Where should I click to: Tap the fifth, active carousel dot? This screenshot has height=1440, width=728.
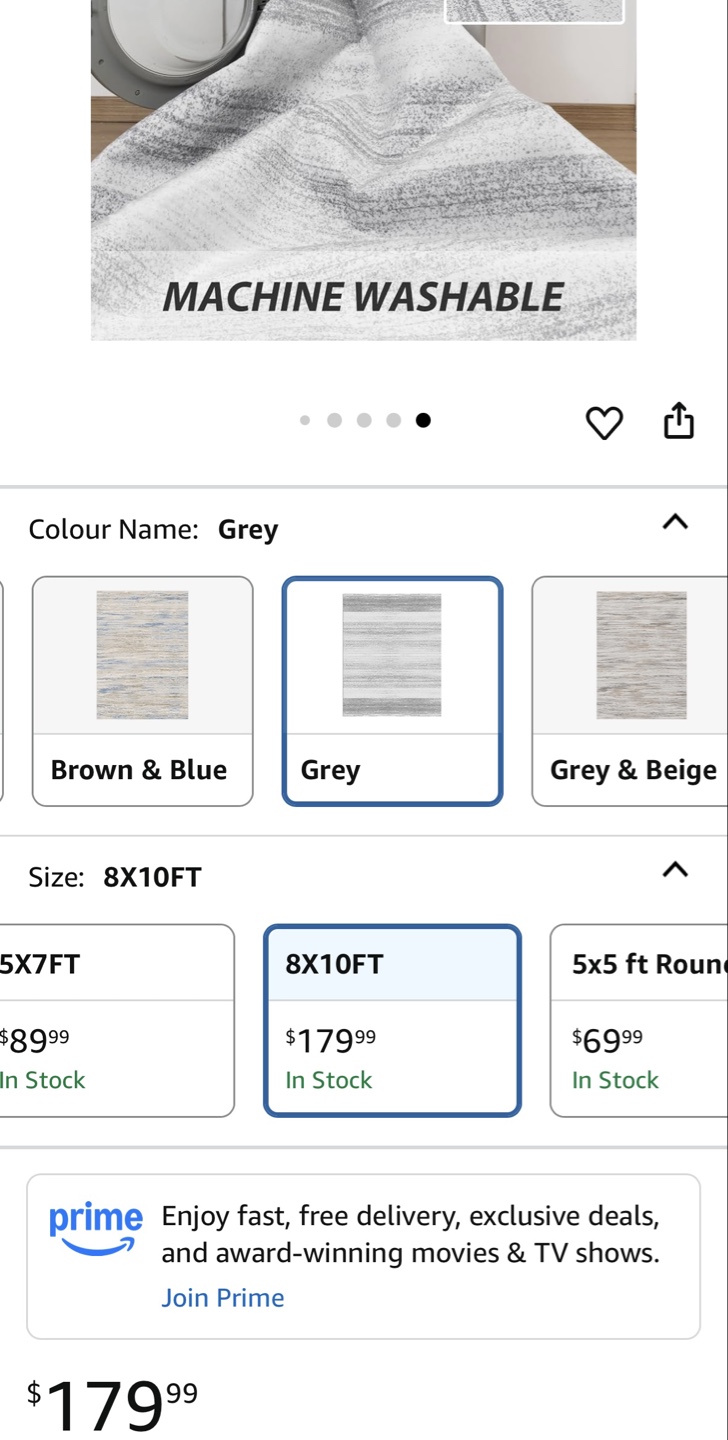[x=423, y=421]
